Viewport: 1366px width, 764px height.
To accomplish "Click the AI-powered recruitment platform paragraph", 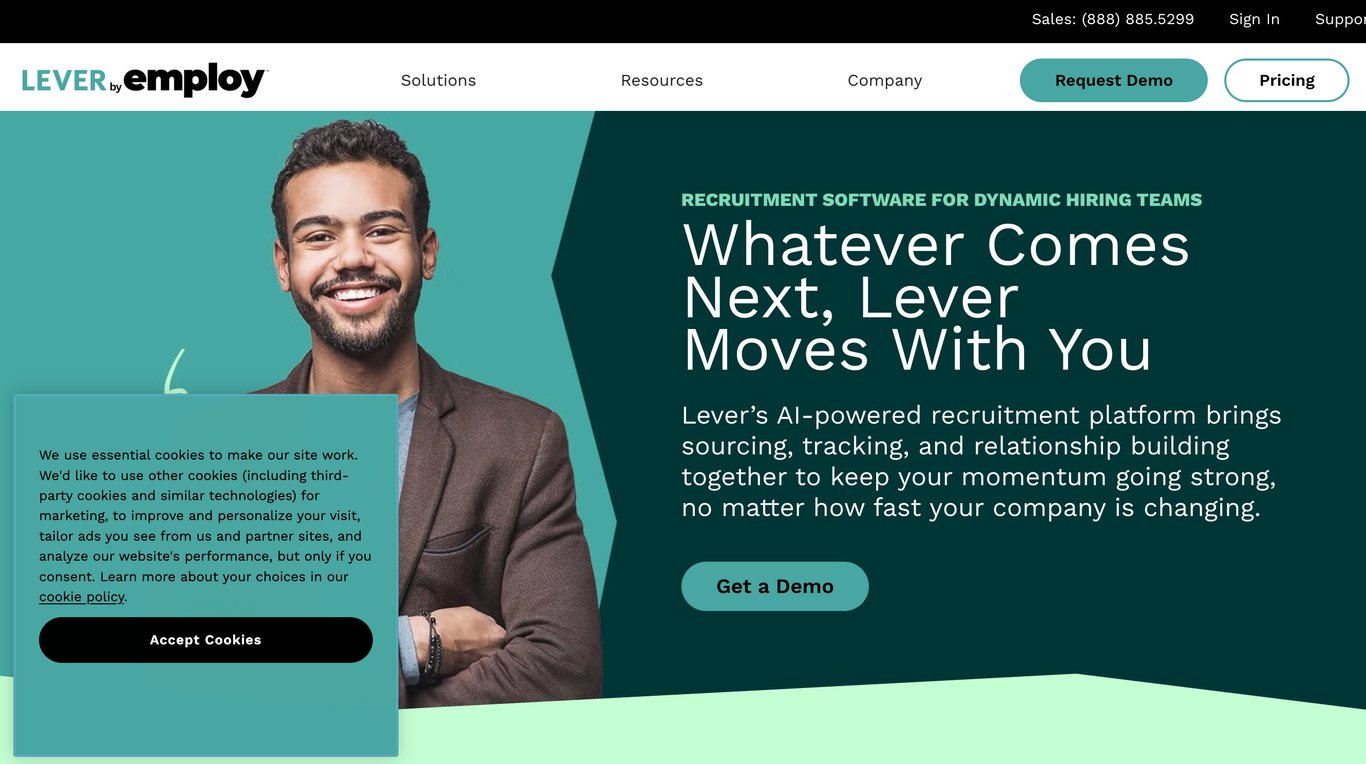I will [981, 461].
